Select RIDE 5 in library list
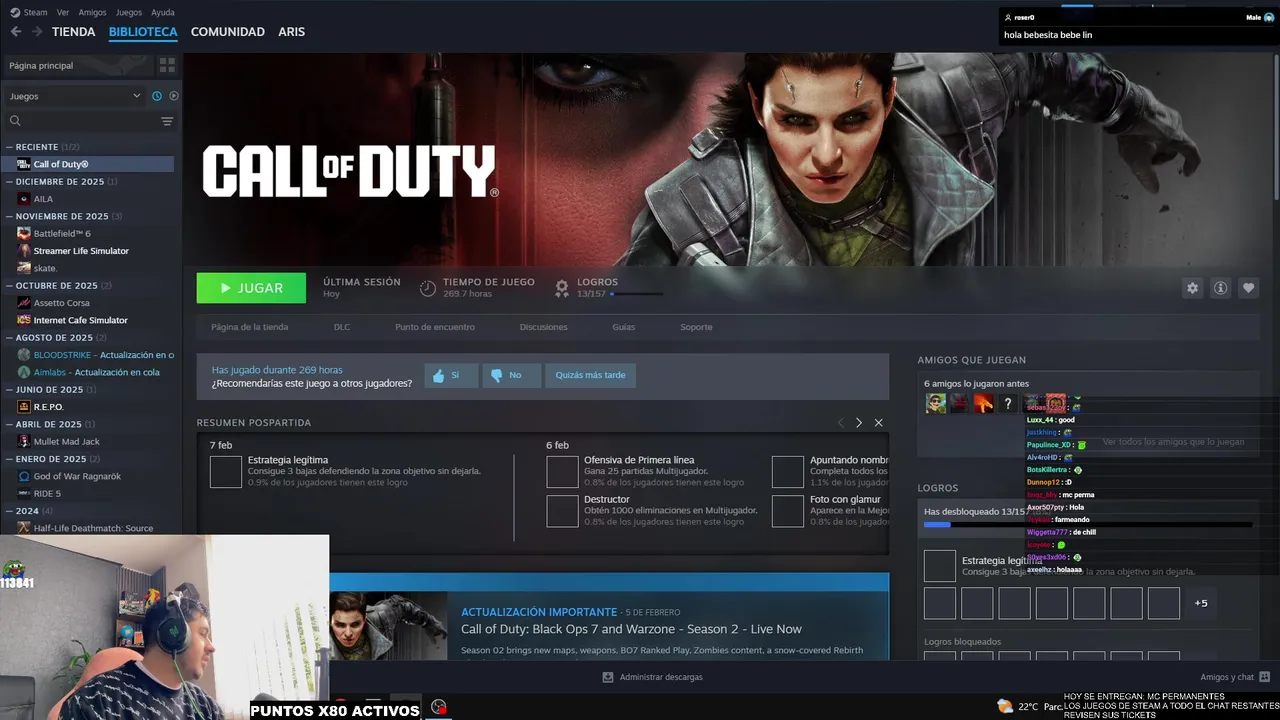The height and width of the screenshot is (720, 1280). (89, 493)
